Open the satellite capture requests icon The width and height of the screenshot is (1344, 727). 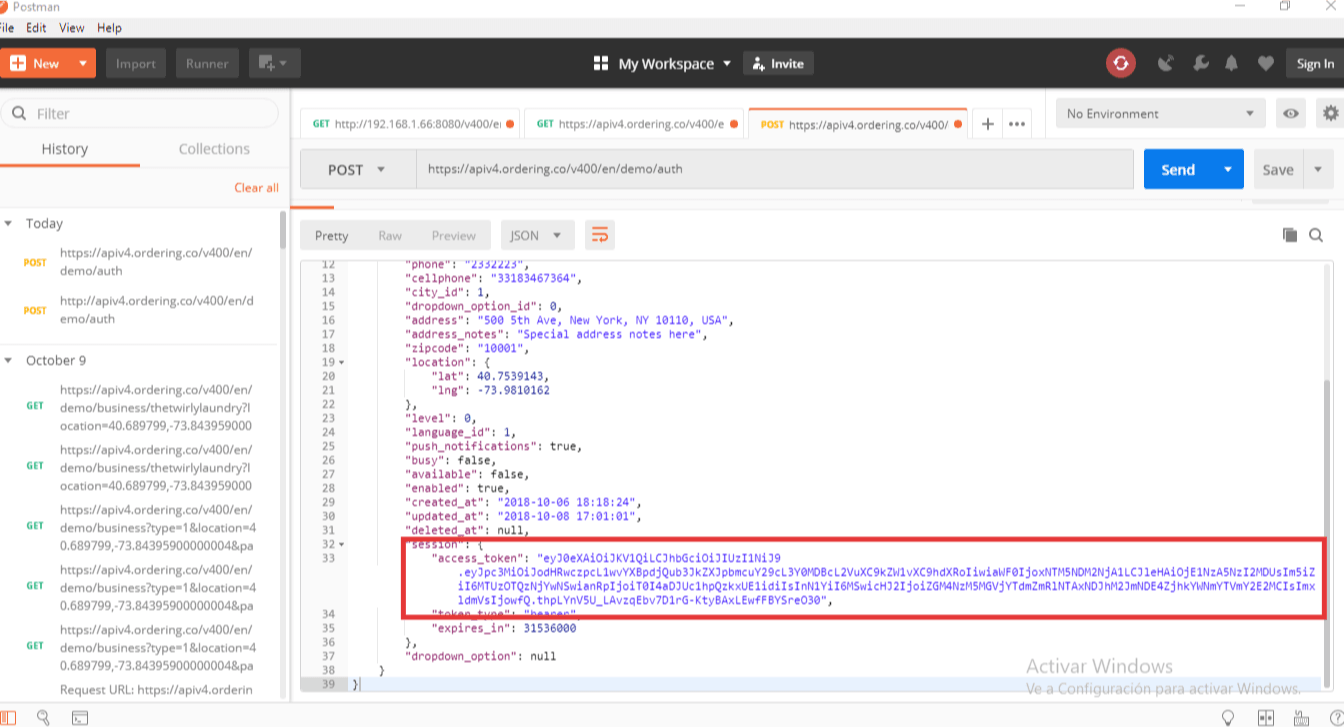click(x=1166, y=63)
